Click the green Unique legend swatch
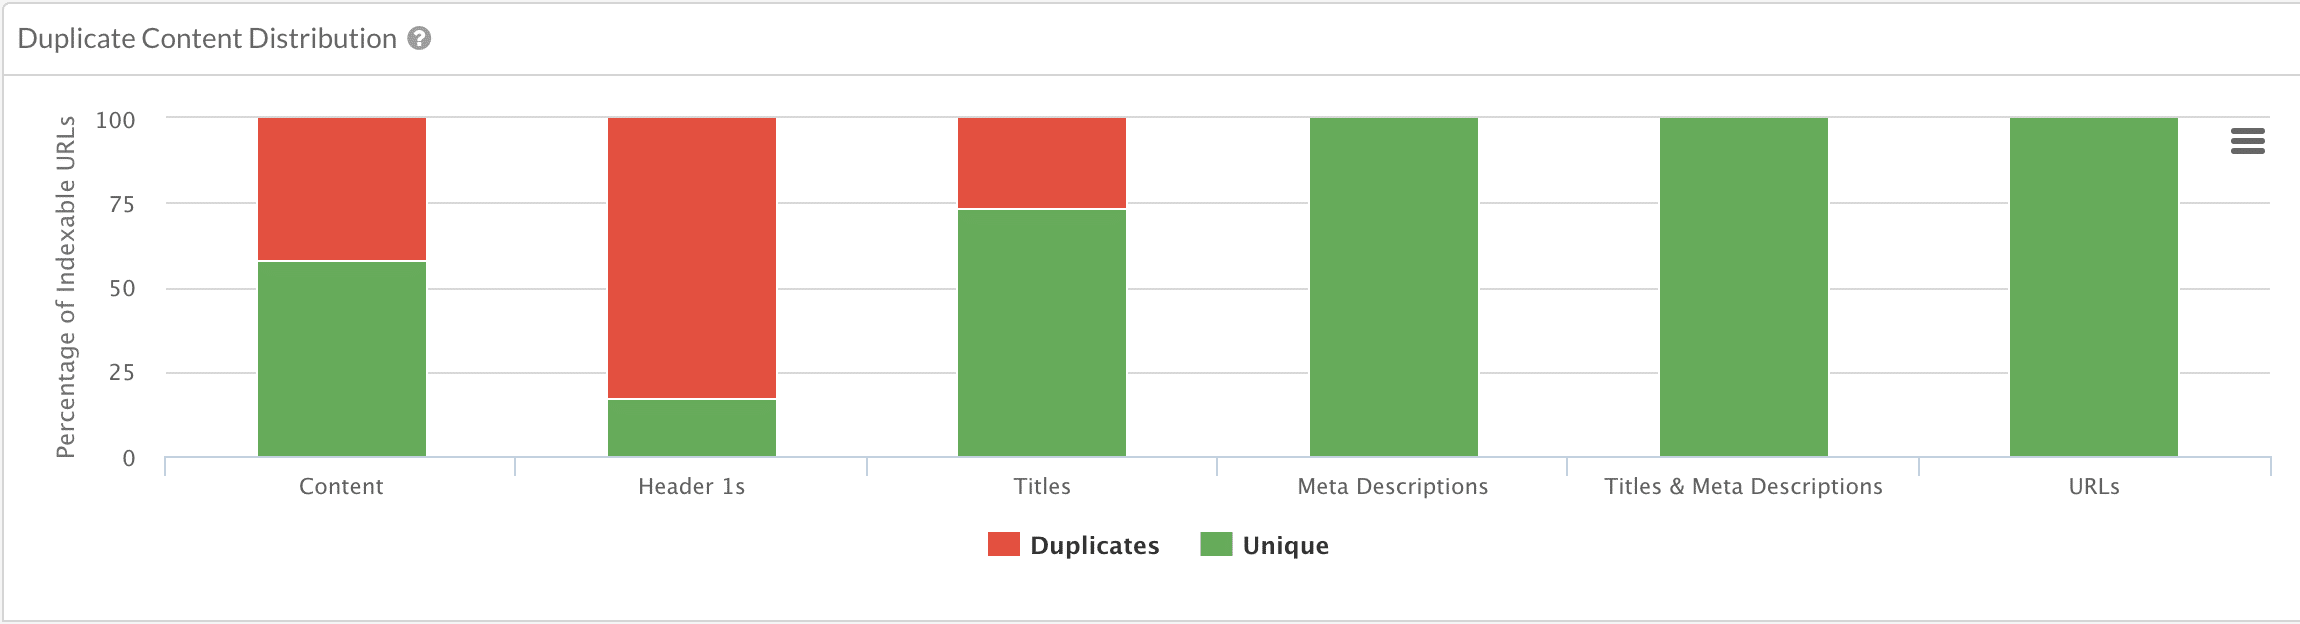The height and width of the screenshot is (624, 2300). 1216,544
